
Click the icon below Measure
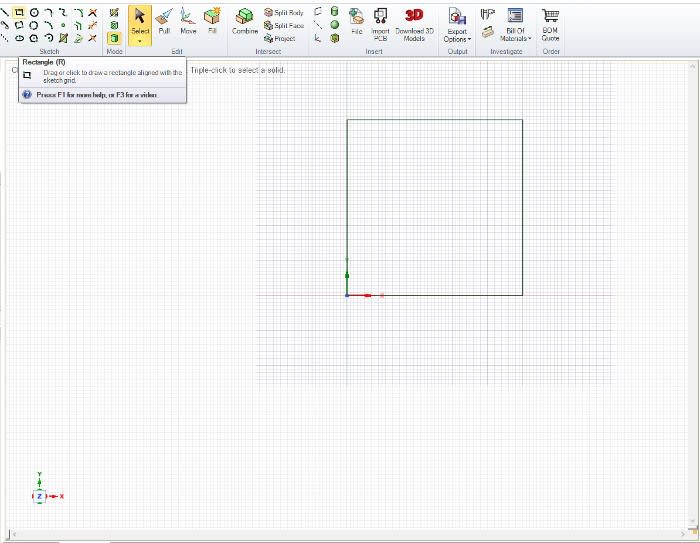point(488,32)
